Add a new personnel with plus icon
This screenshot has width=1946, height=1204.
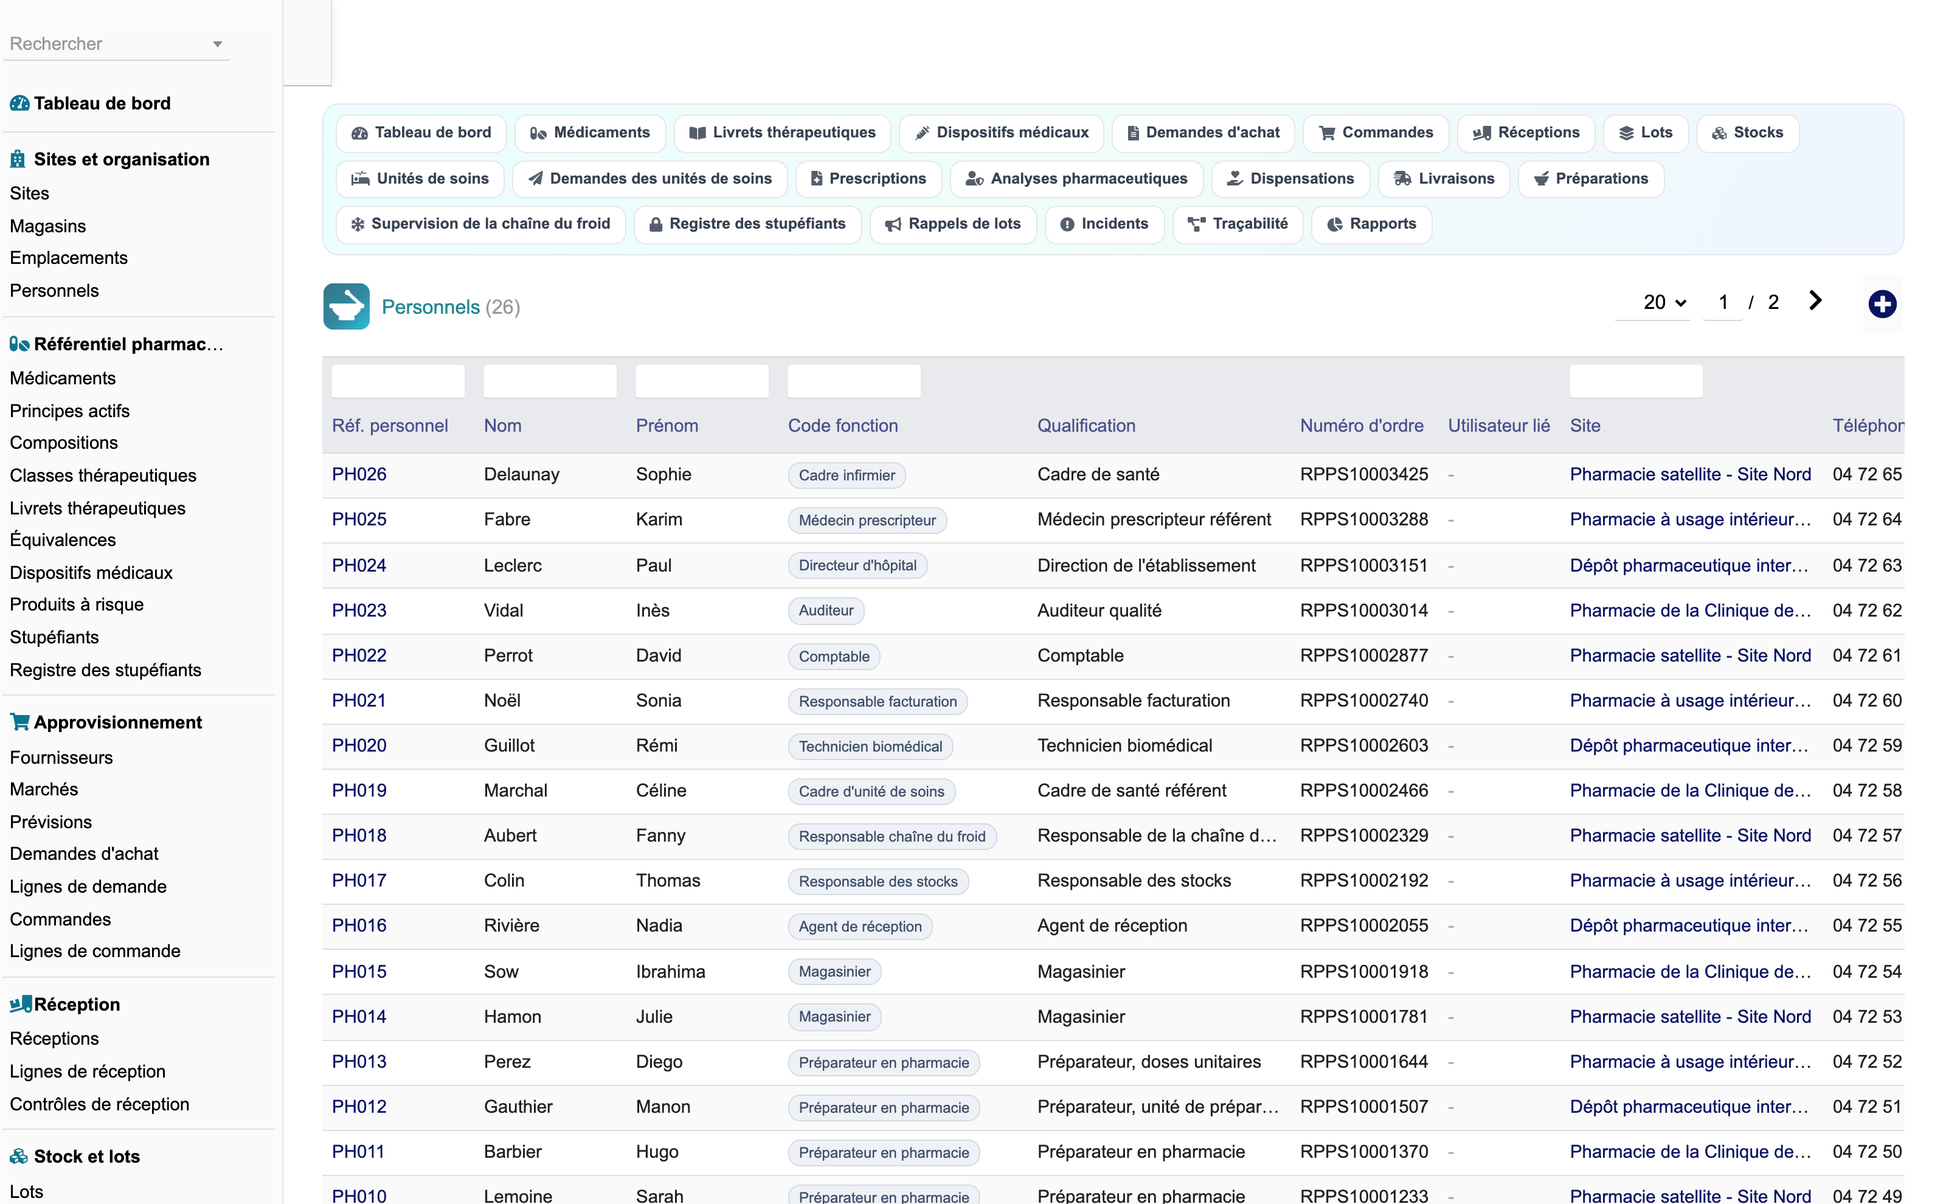[x=1882, y=304]
